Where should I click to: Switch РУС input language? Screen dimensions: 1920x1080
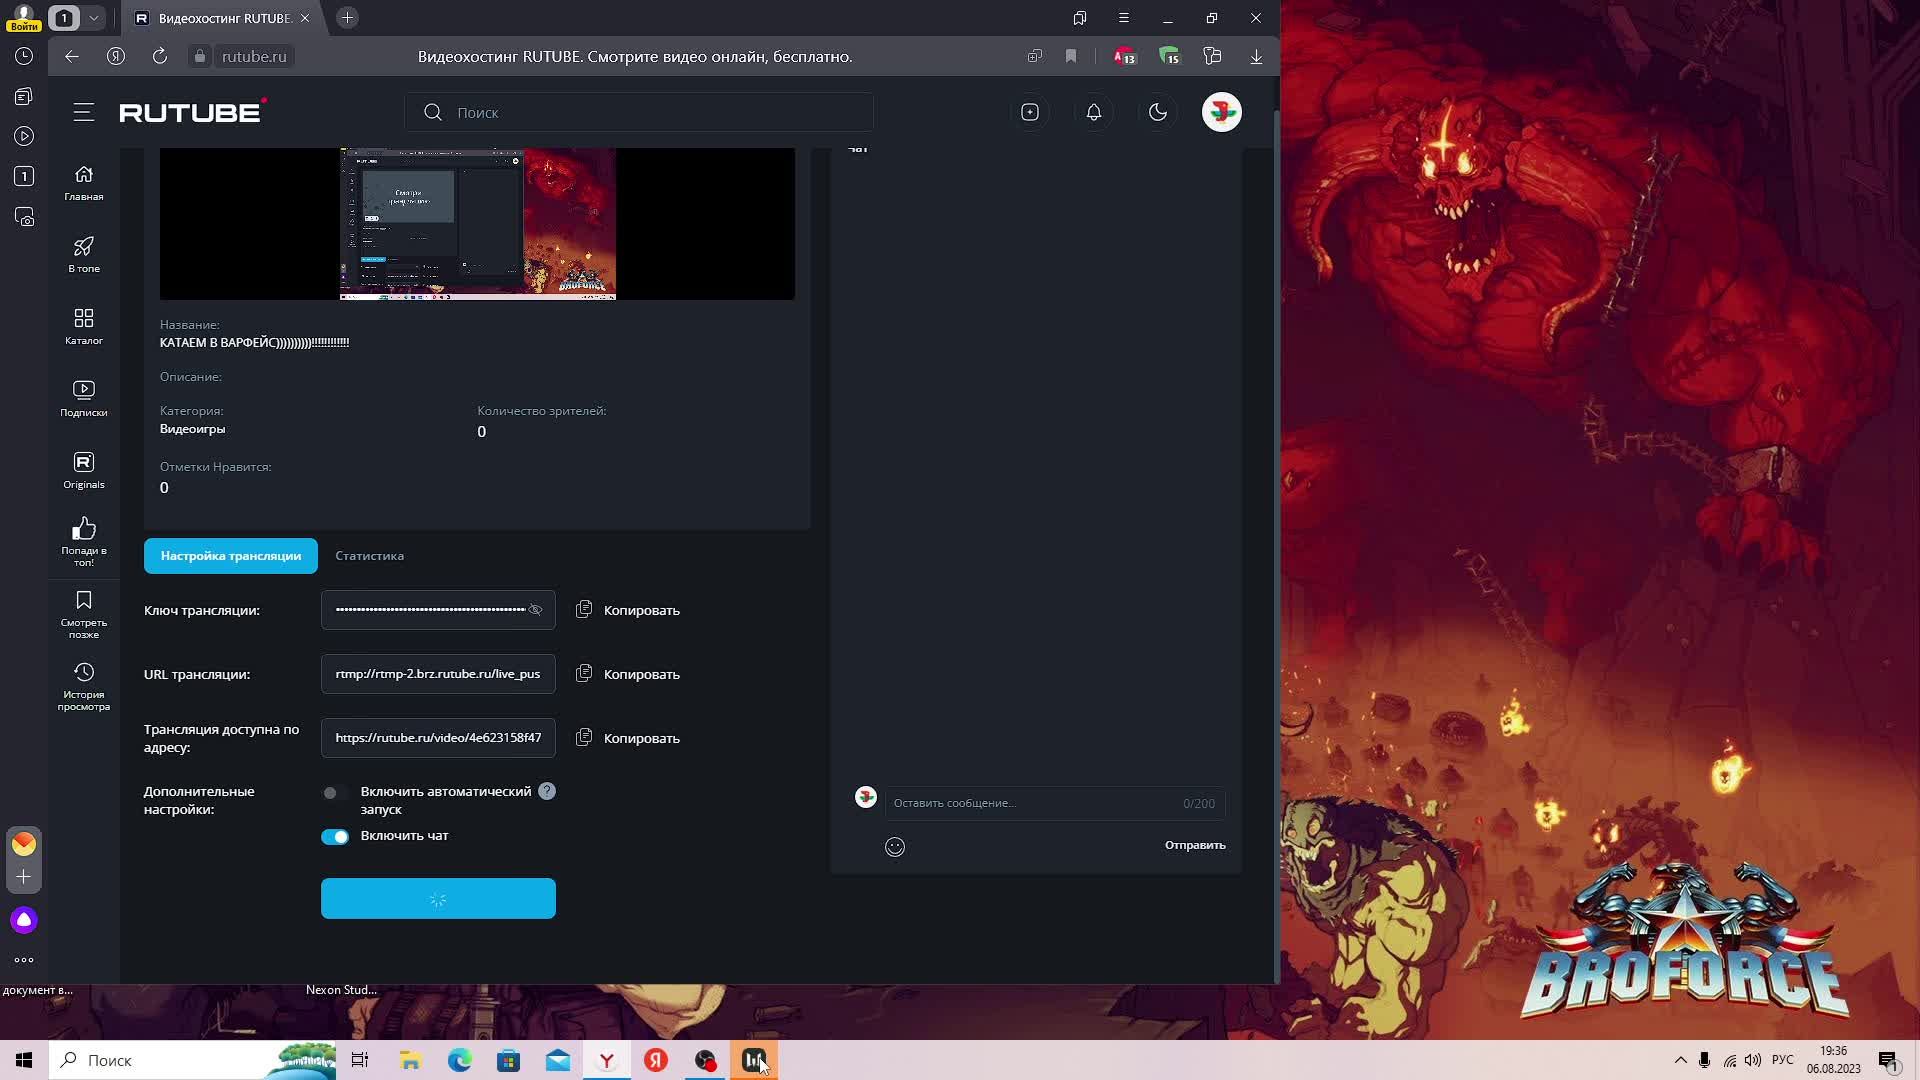tap(1782, 1061)
